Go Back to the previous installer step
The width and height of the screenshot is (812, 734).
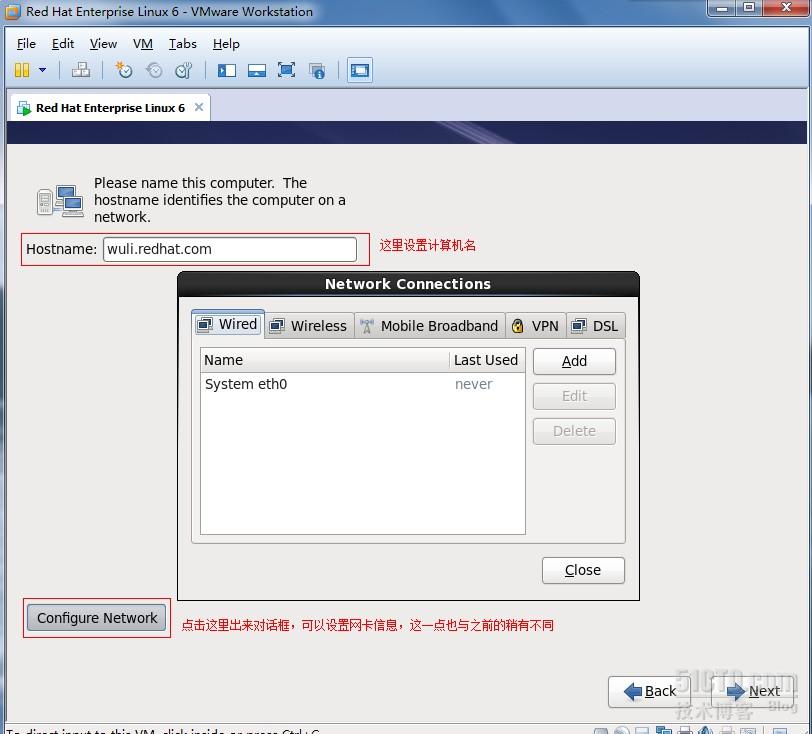649,692
